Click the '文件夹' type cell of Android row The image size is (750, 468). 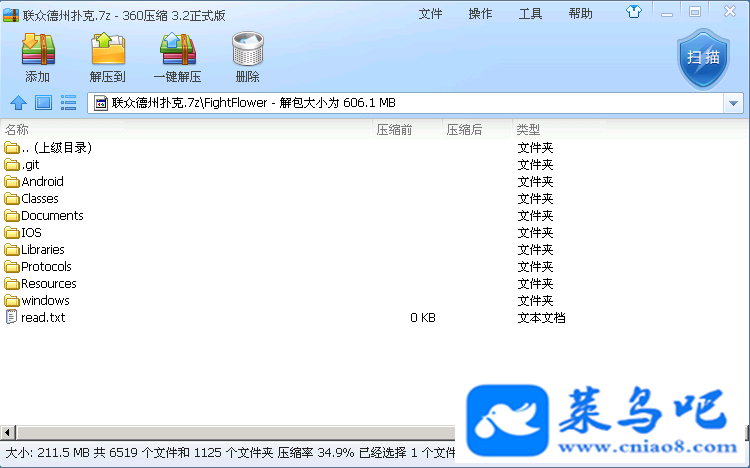535,182
